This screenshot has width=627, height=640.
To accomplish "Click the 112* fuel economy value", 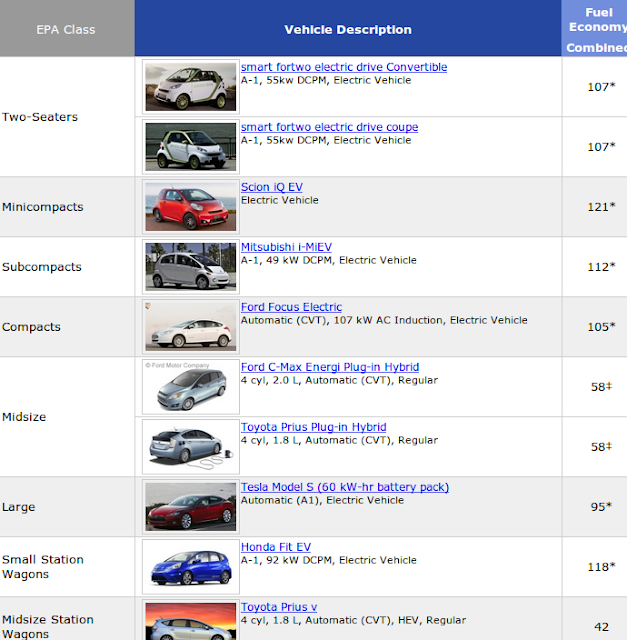I will pos(601,267).
